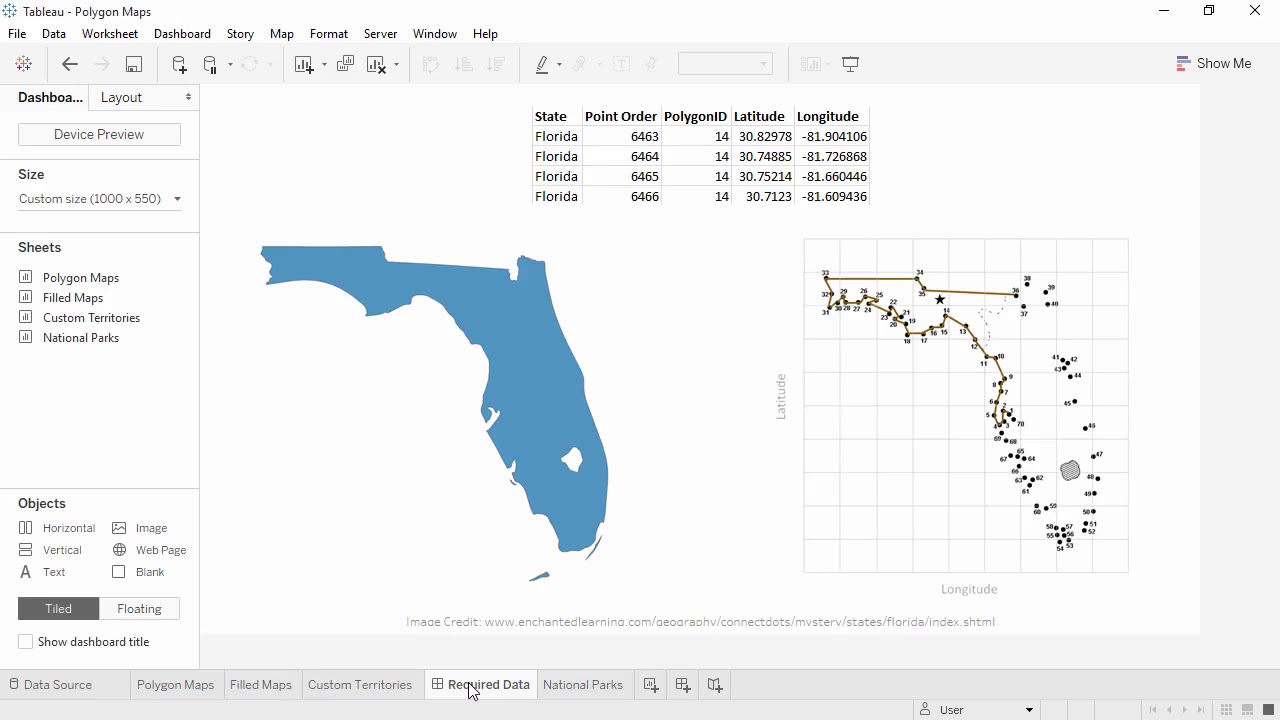This screenshot has height=720, width=1280.
Task: Click the Presentation Mode icon
Action: 851,64
